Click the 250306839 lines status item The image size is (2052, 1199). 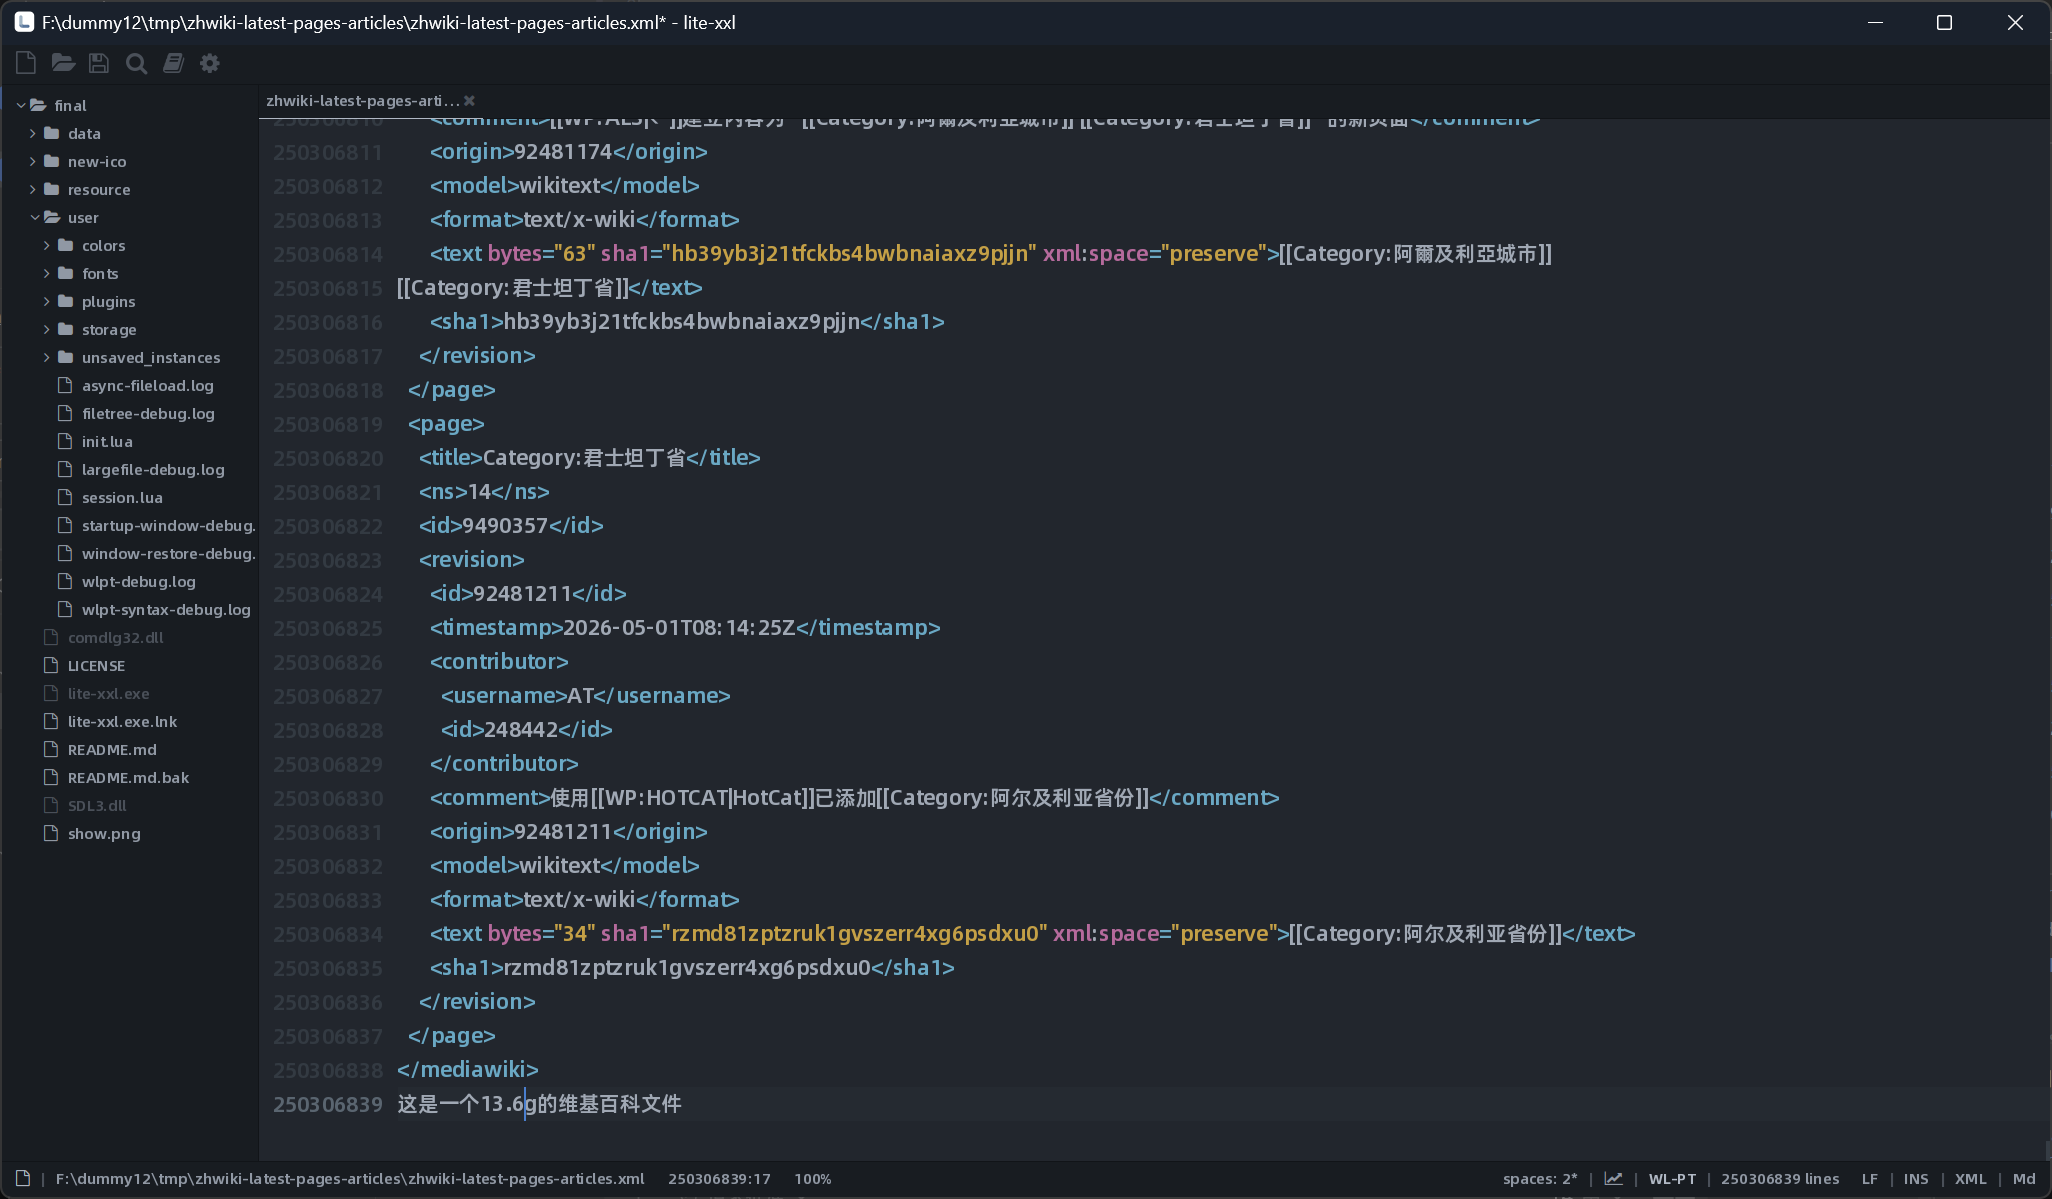[1780, 1179]
